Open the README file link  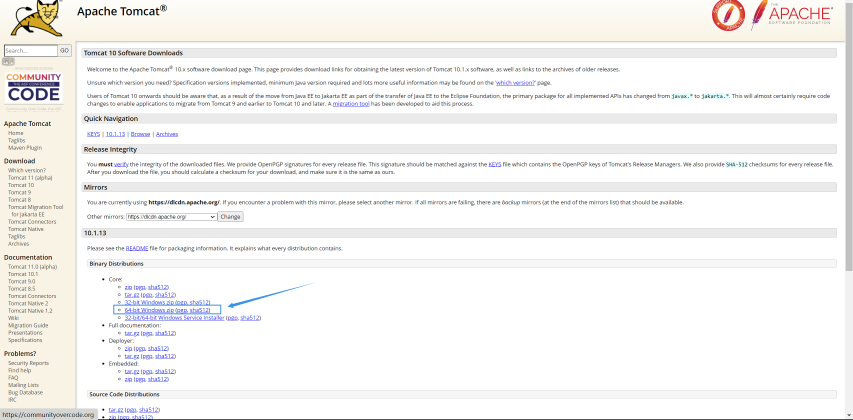(x=137, y=248)
